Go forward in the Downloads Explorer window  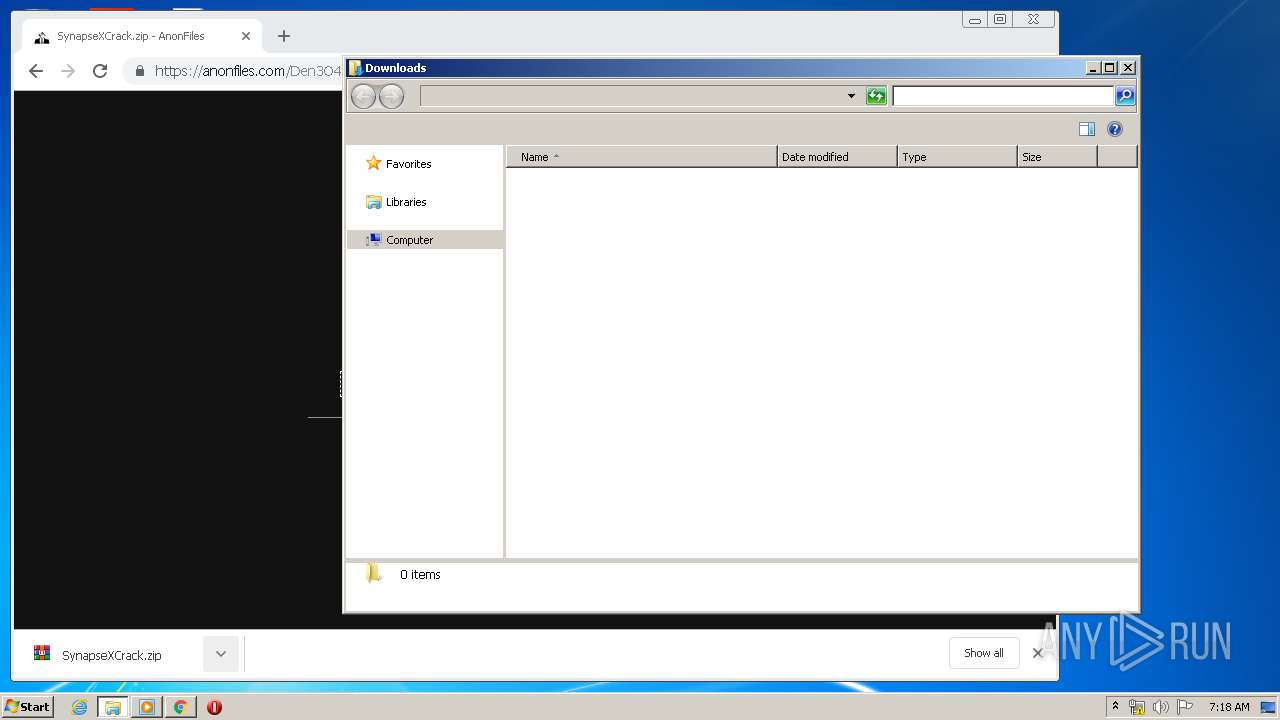391,96
